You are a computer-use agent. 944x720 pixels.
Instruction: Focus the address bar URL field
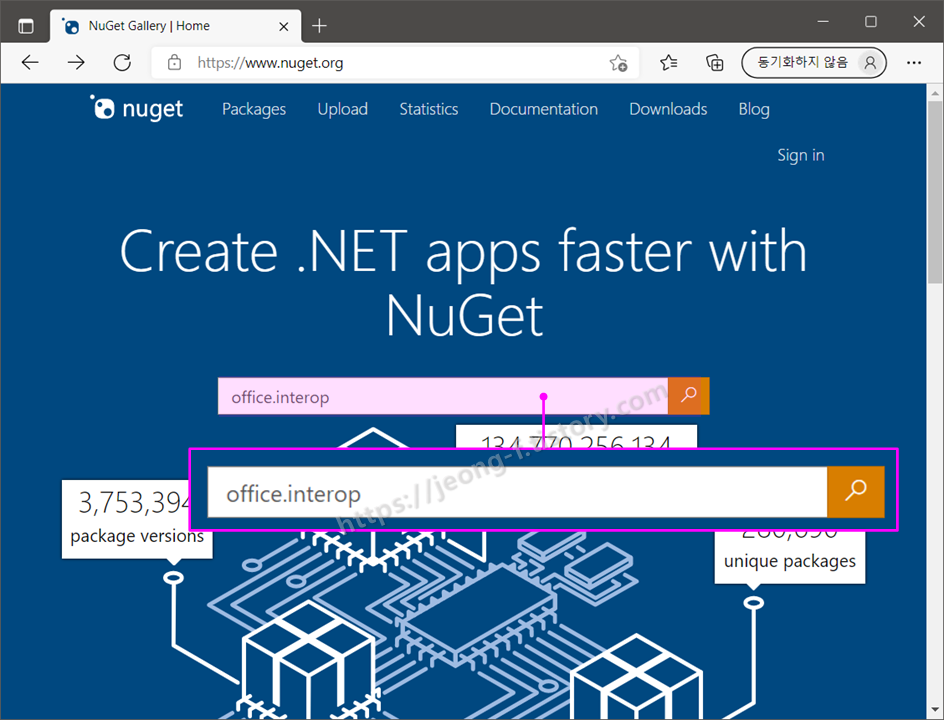coord(394,63)
